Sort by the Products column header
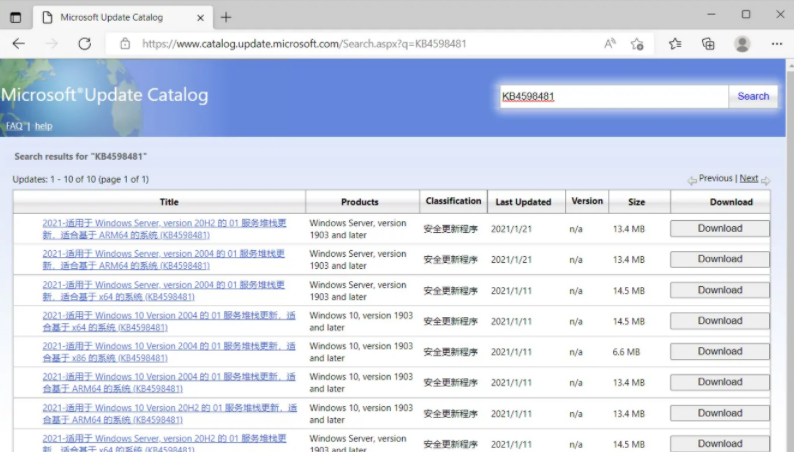 coord(360,202)
